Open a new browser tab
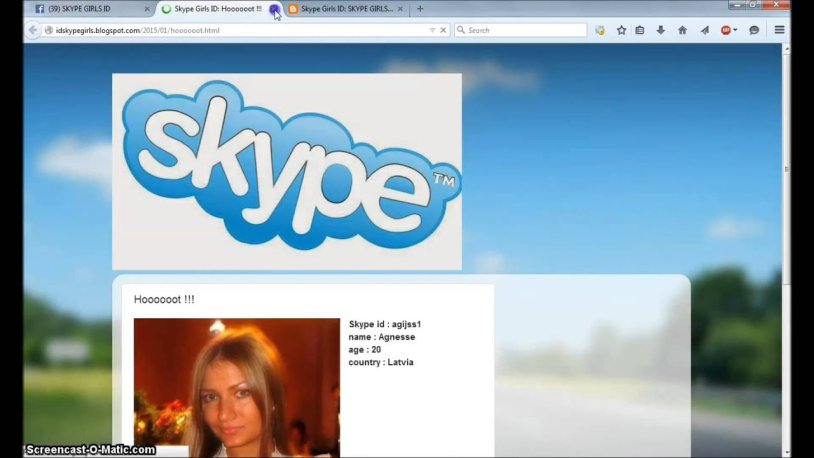Viewport: 814px width, 458px height. [420, 9]
